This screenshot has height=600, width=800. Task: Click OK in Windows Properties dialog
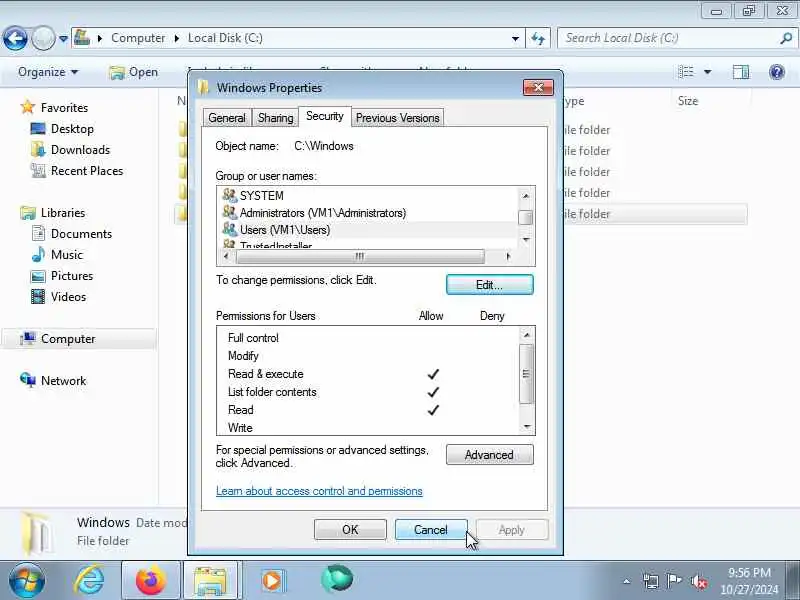tap(350, 530)
